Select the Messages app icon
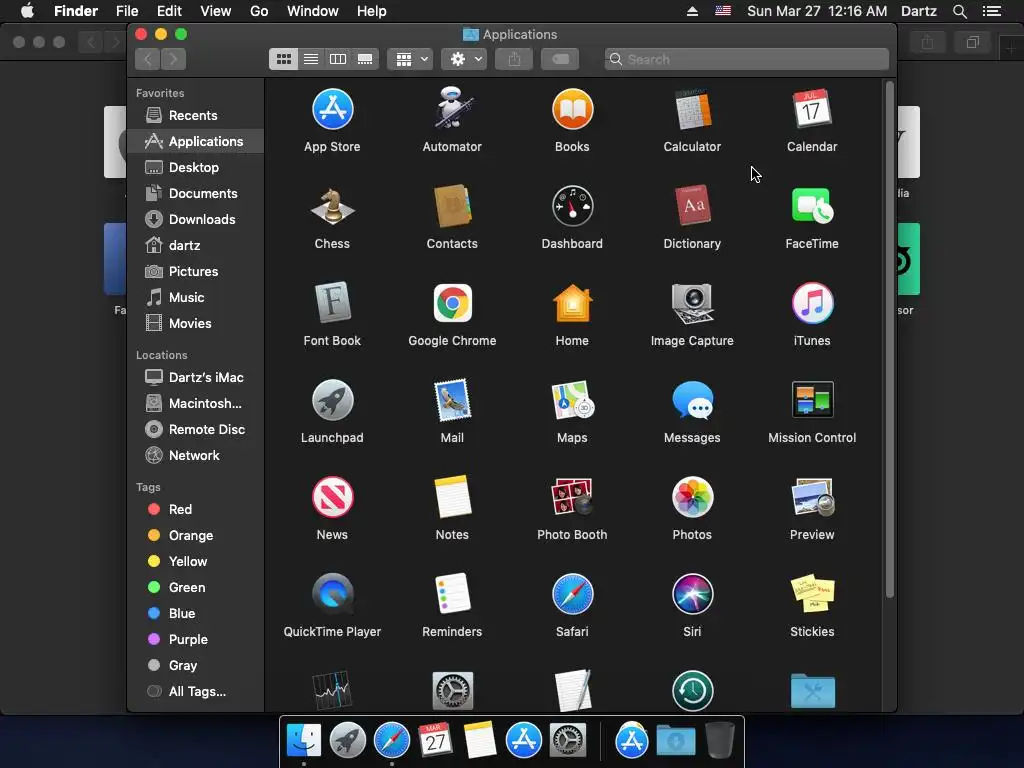Image resolution: width=1024 pixels, height=768 pixels. pos(692,400)
